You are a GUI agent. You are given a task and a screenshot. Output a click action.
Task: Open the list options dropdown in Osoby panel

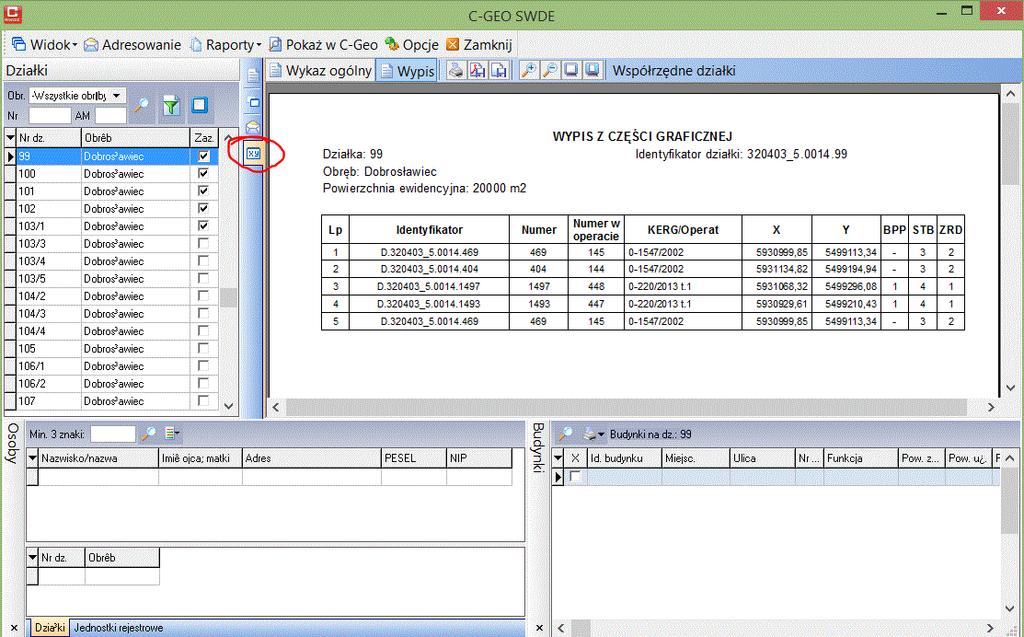pyautogui.click(x=172, y=433)
